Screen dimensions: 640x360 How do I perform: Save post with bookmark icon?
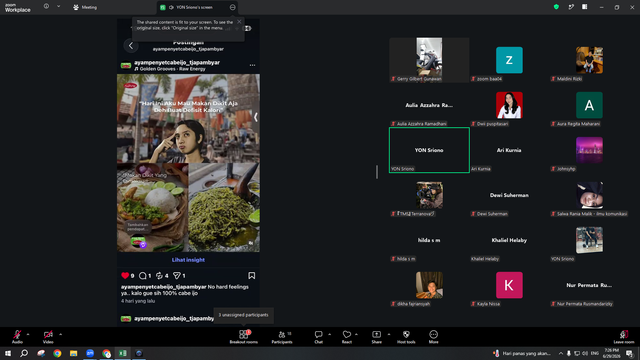click(251, 276)
